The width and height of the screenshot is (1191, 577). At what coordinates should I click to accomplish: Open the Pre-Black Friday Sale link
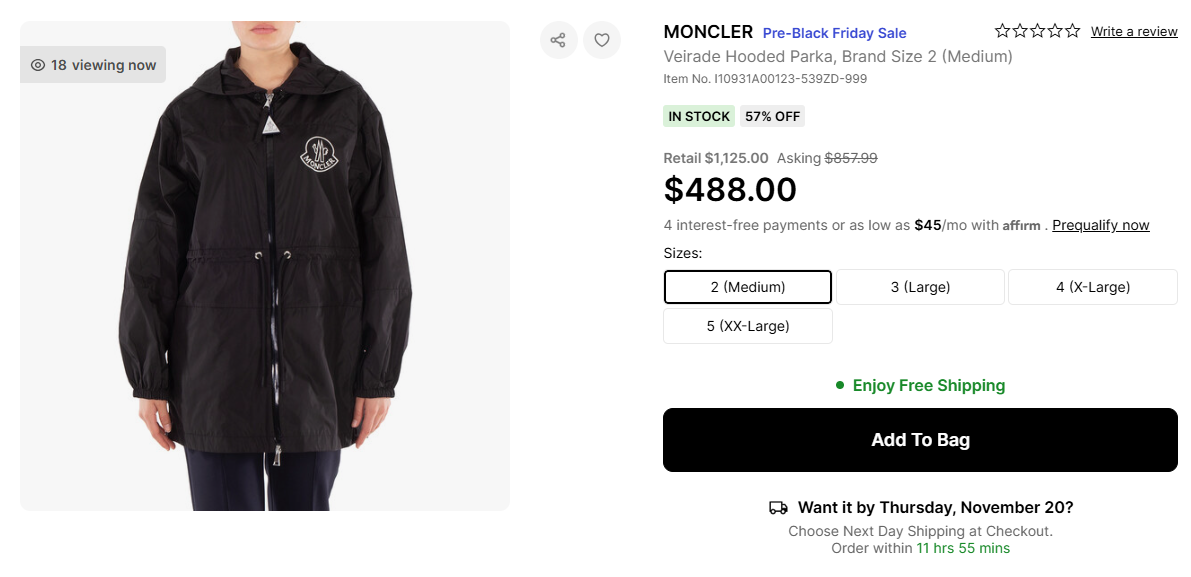pyautogui.click(x=835, y=33)
